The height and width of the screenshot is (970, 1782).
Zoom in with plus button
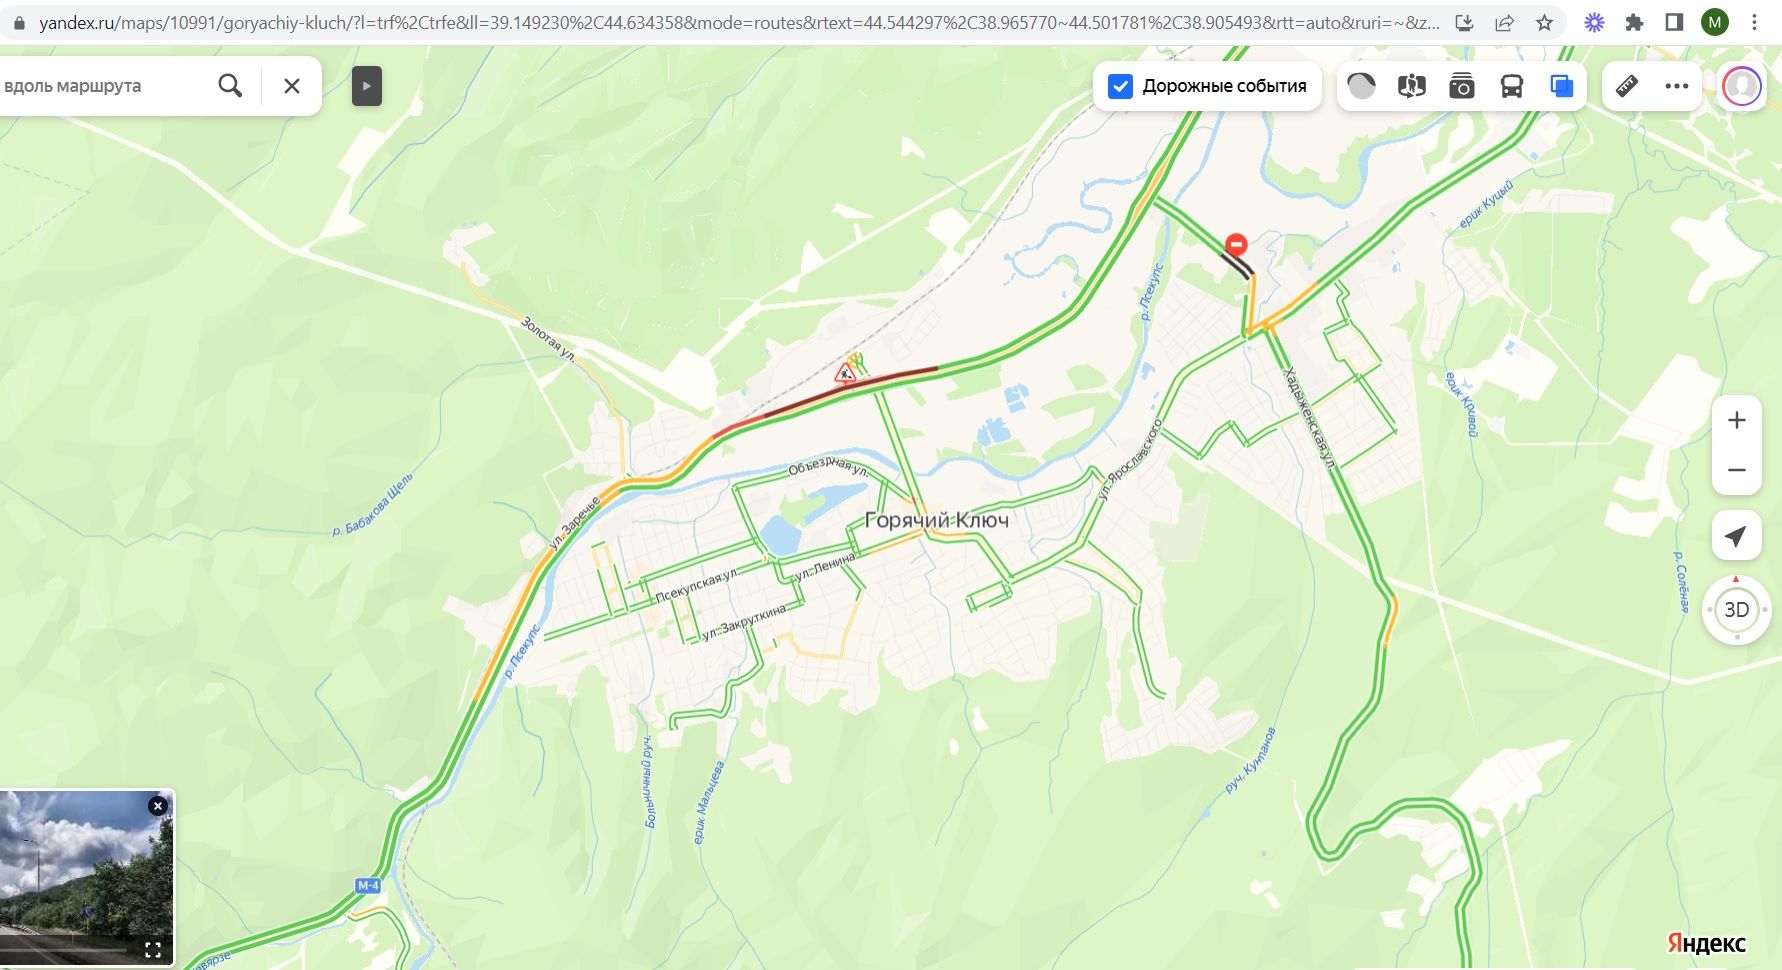(1736, 420)
